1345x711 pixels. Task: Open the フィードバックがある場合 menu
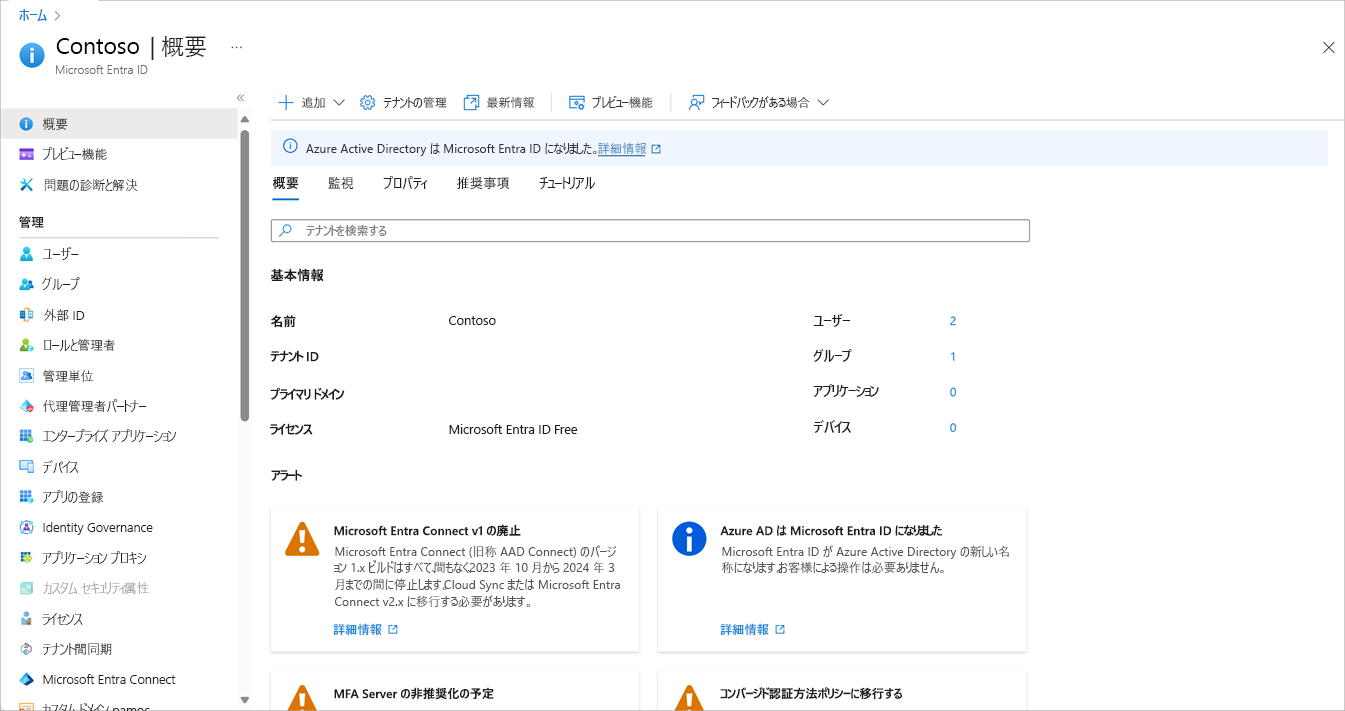click(x=757, y=101)
